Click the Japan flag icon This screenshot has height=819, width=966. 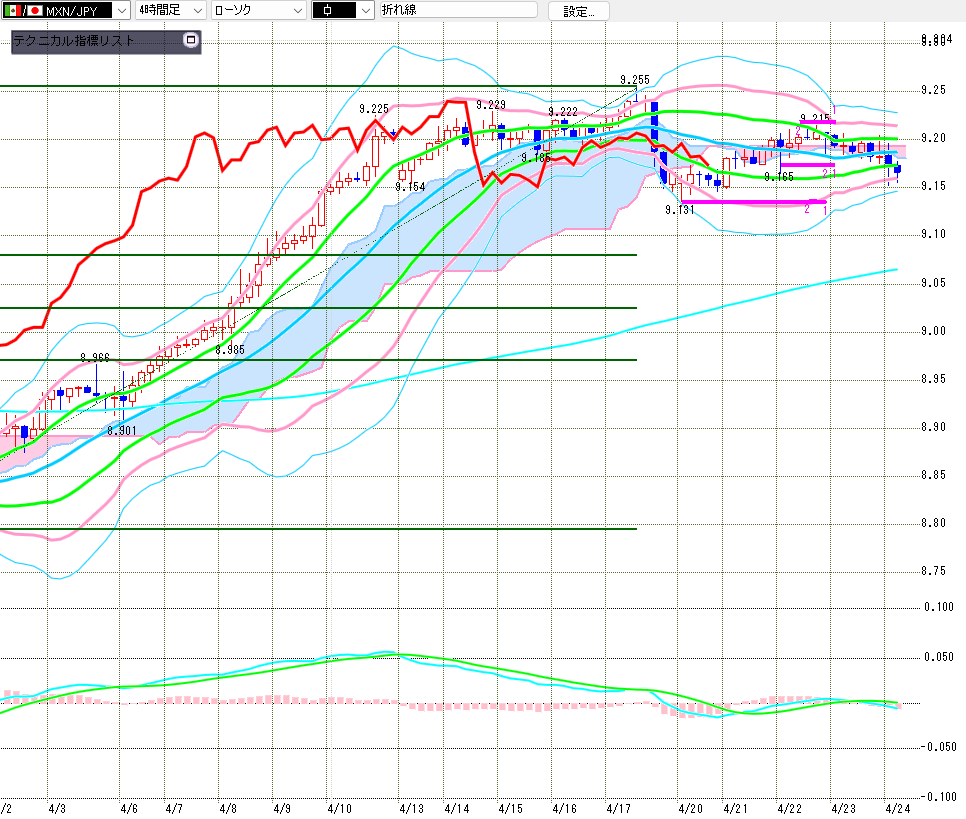coord(34,10)
